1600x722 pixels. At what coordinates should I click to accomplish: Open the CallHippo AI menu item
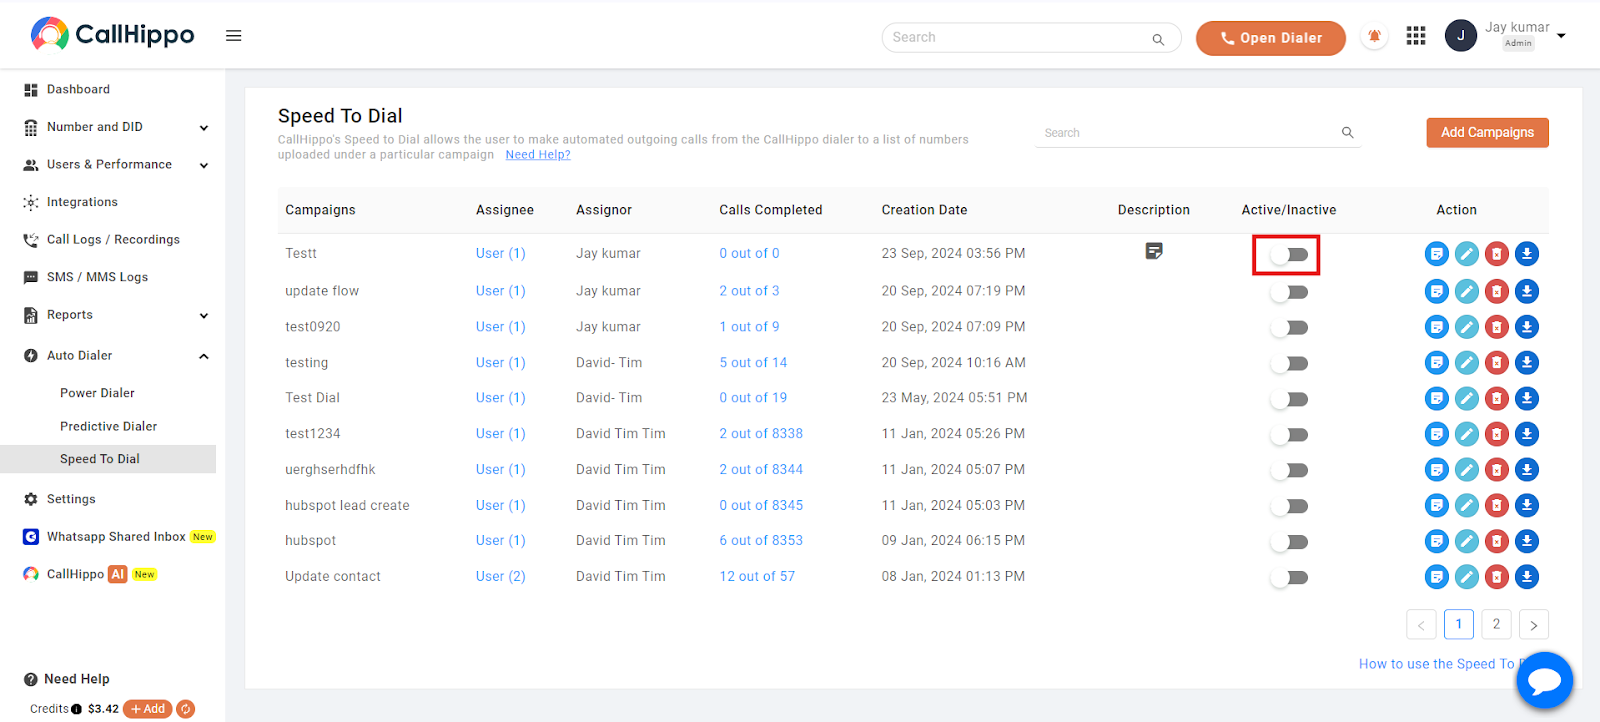pyautogui.click(x=89, y=574)
